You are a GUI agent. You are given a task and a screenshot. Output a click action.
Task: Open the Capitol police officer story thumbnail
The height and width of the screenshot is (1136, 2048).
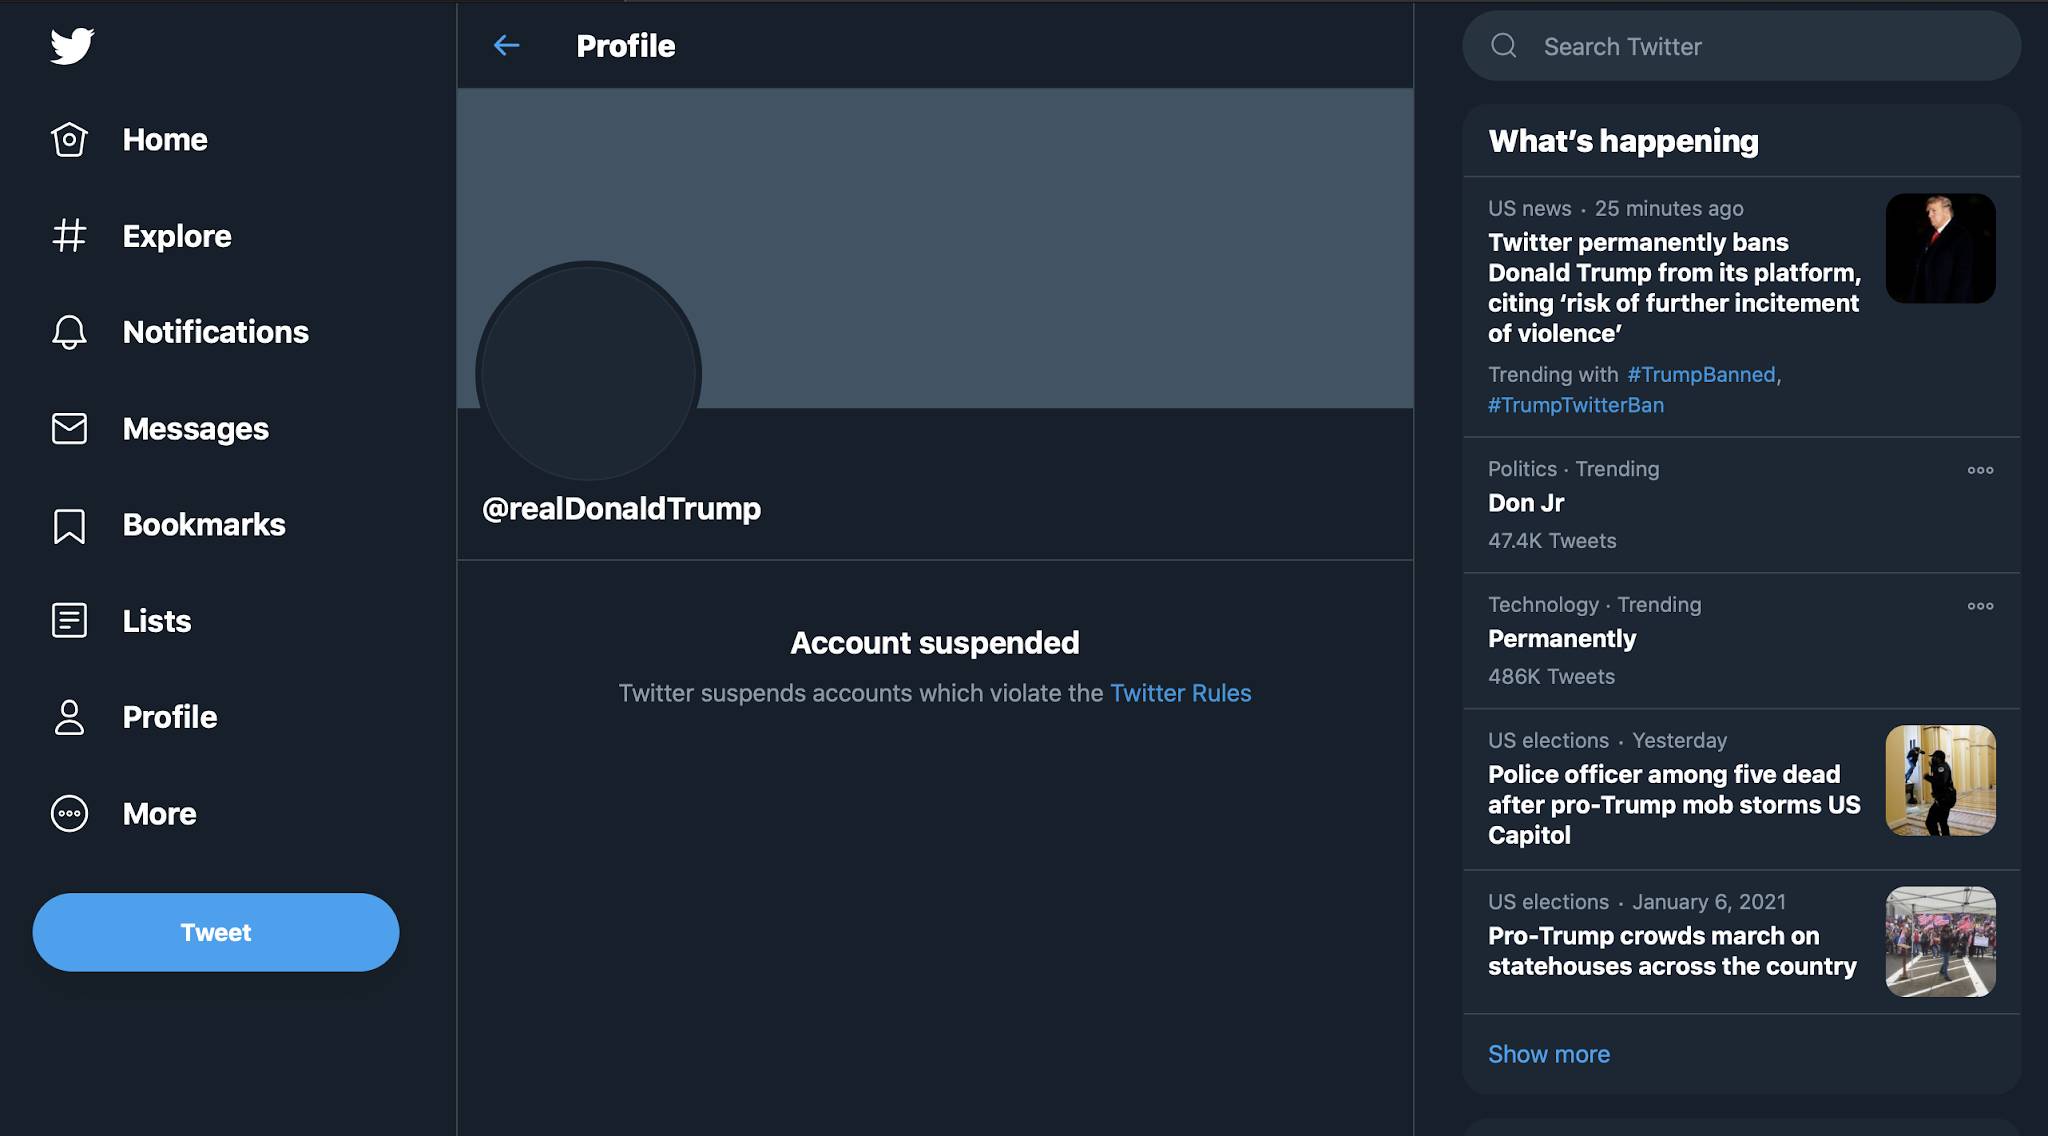(1940, 780)
